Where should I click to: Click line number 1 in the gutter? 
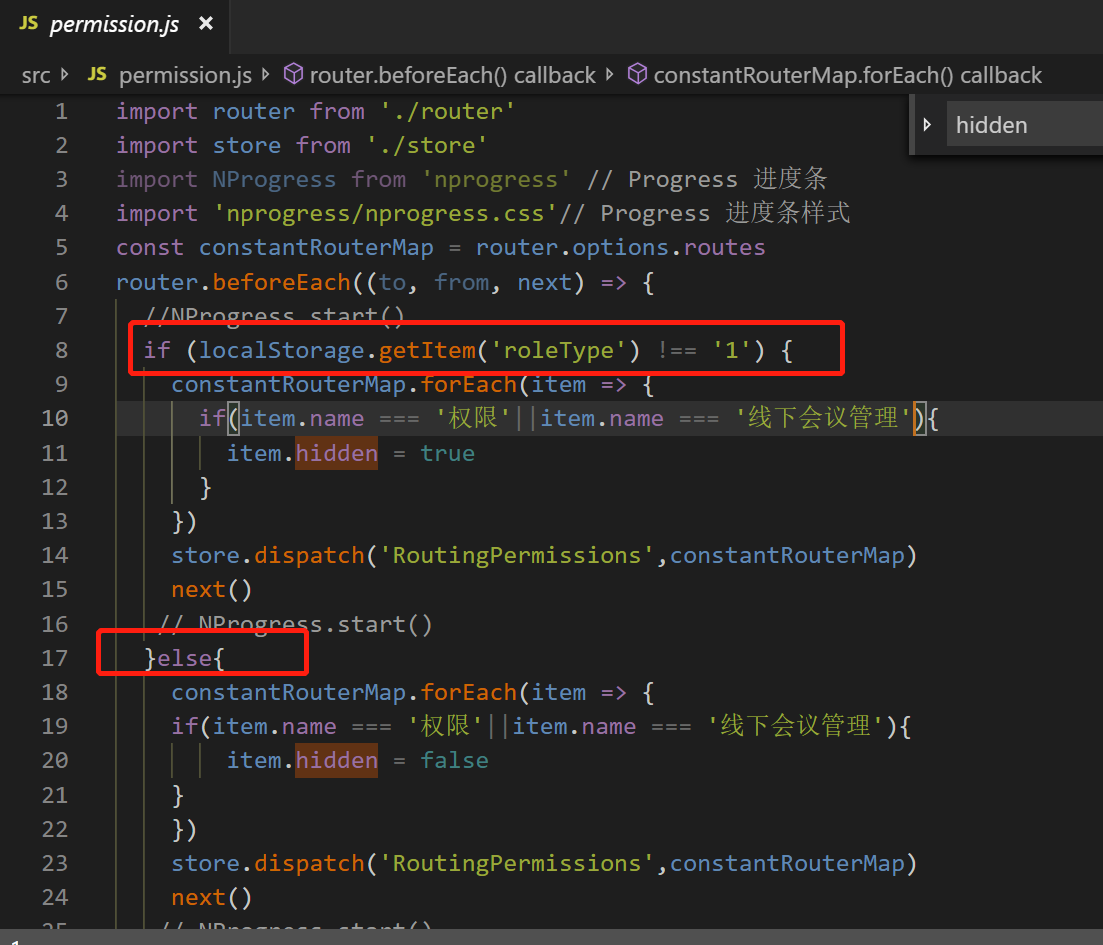[x=62, y=111]
